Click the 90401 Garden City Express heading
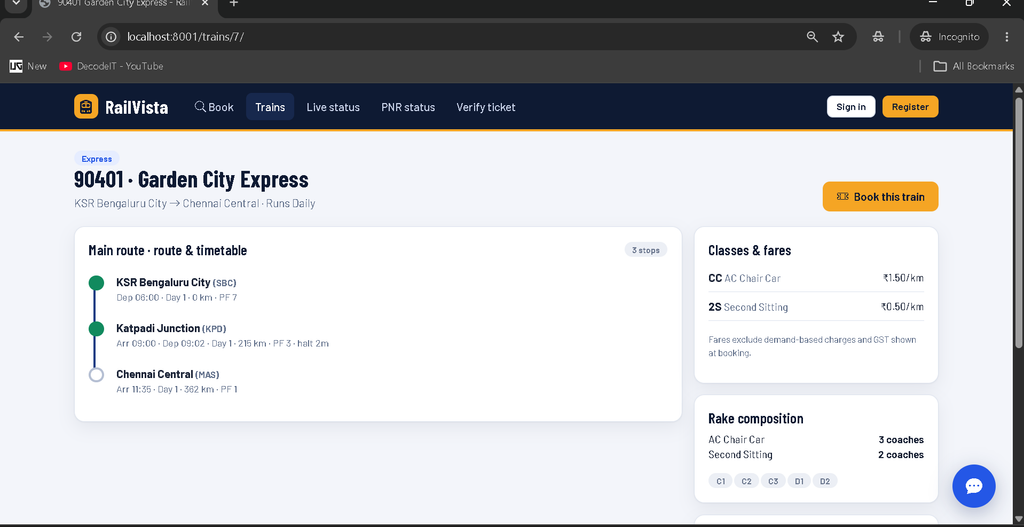Image resolution: width=1024 pixels, height=527 pixels. [x=191, y=180]
